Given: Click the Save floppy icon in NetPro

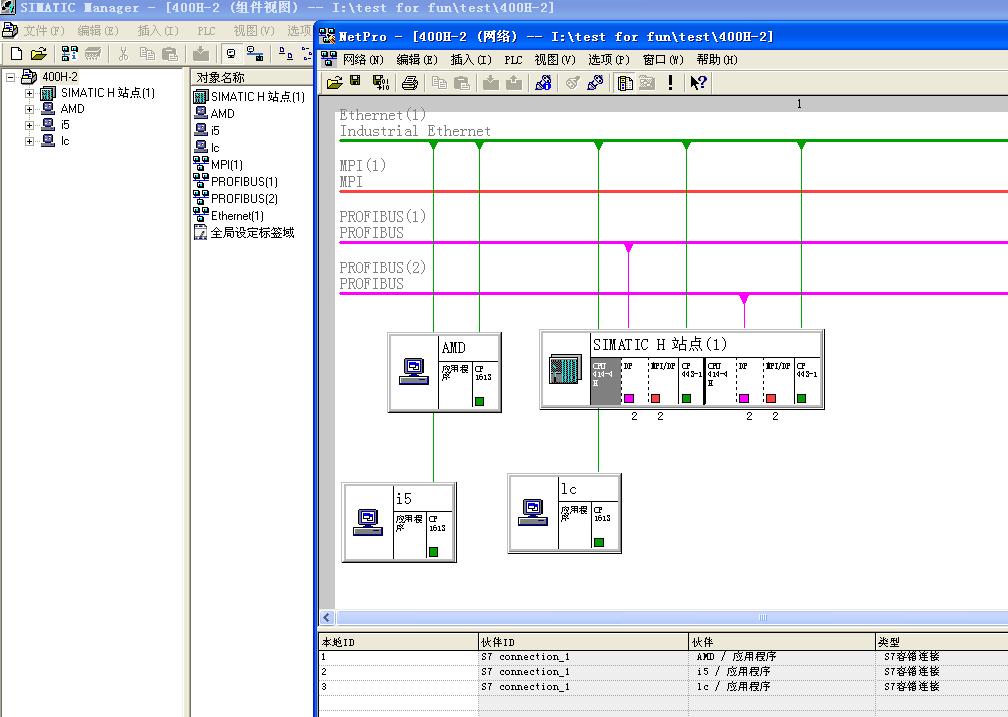Looking at the screenshot, I should click(356, 81).
